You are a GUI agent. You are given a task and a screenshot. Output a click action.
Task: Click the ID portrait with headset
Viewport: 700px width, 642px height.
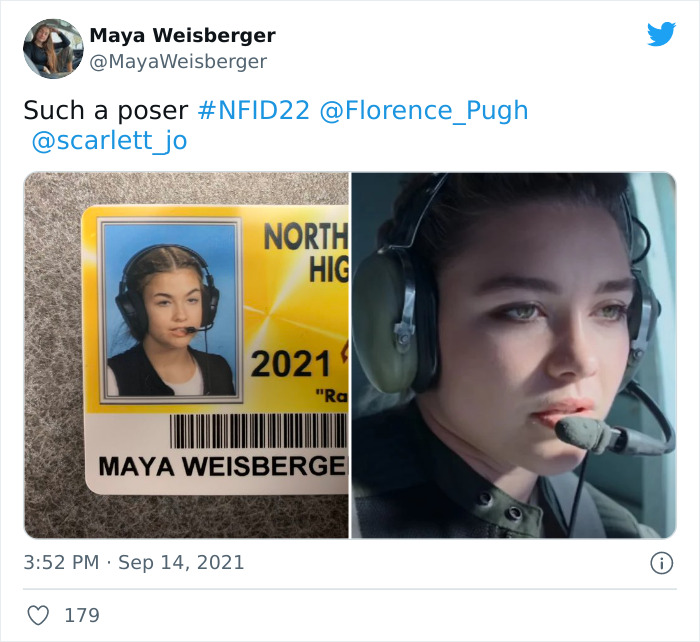tap(170, 310)
